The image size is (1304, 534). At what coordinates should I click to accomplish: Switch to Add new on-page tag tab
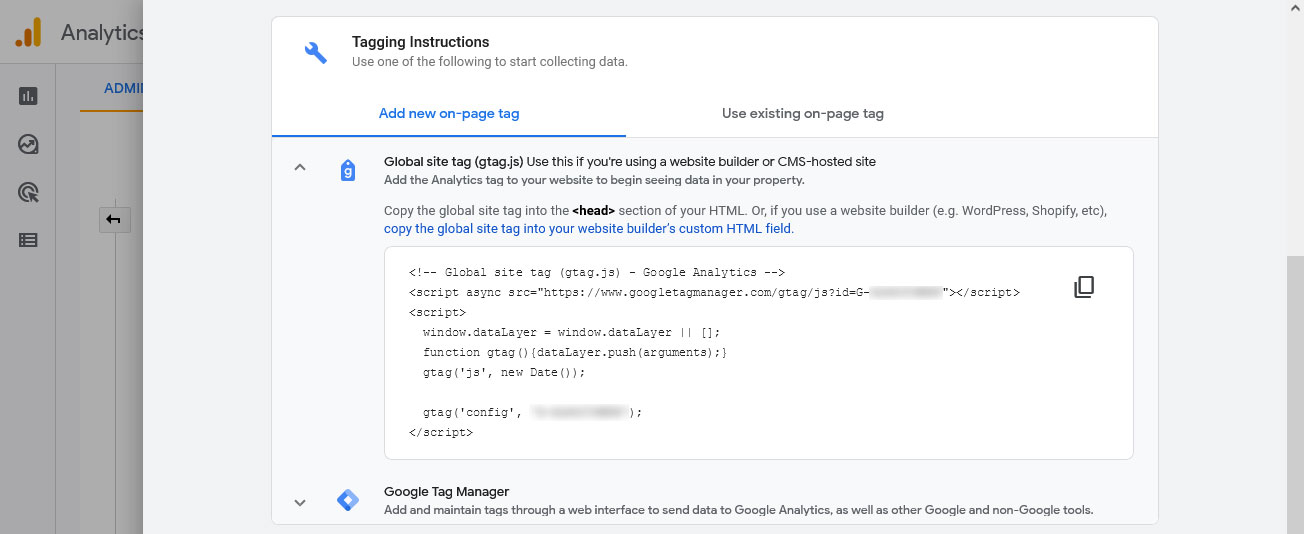pyautogui.click(x=449, y=113)
